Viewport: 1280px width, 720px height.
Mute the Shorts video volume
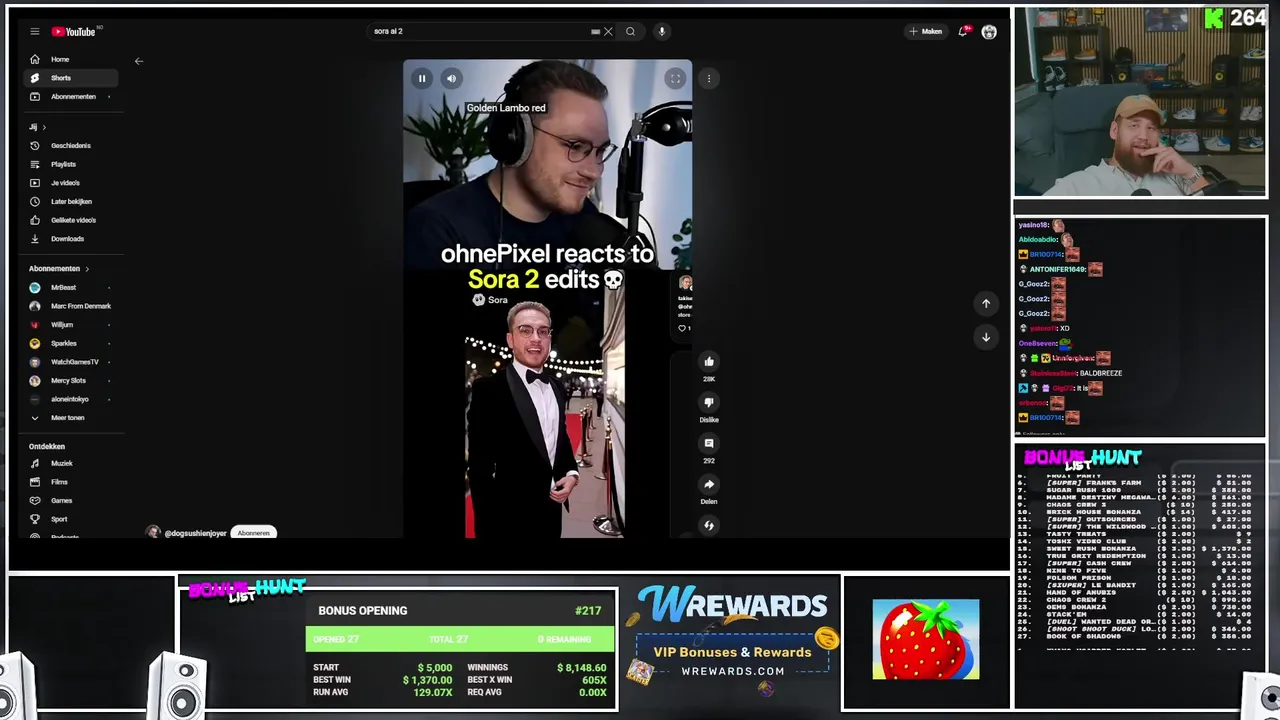coord(451,78)
